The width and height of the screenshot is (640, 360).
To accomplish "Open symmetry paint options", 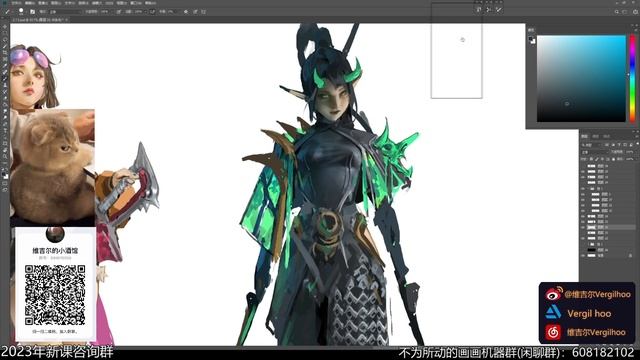I will [204, 12].
